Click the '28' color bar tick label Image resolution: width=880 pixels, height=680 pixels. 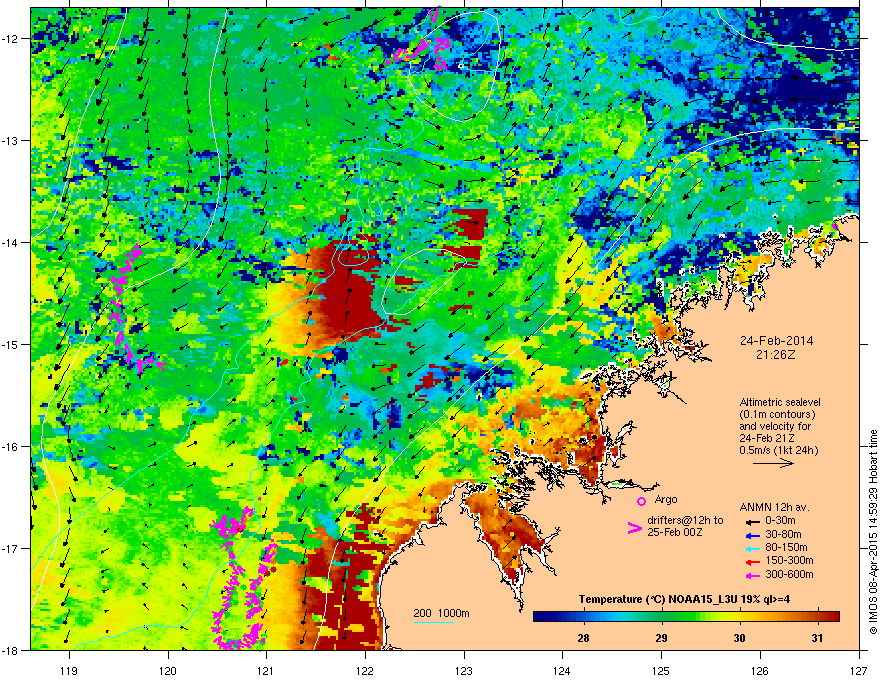(584, 638)
